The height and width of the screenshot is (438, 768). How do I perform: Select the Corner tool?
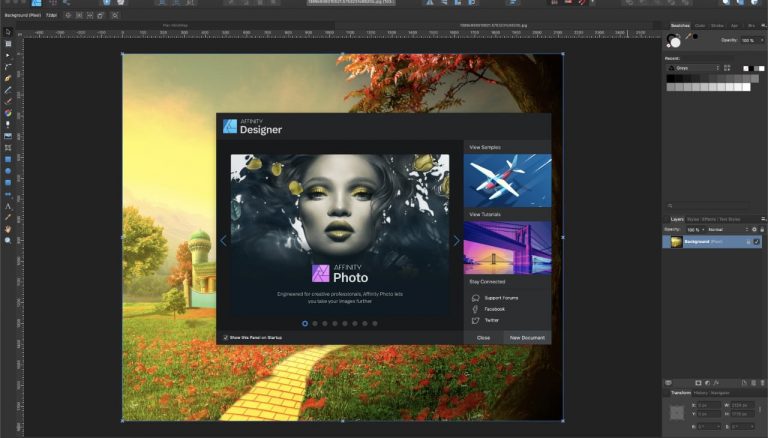(8, 67)
